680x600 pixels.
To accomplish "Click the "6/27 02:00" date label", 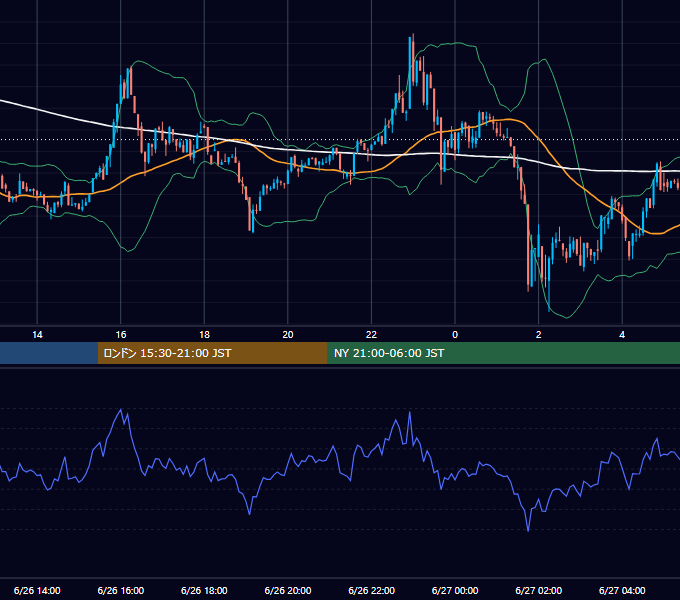I will [x=539, y=590].
